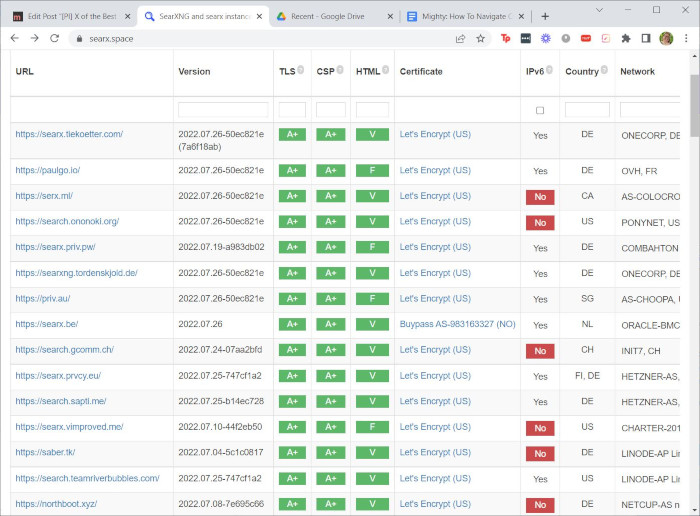Open https://searx.tiekoetter.com/ link
This screenshot has height=516, width=700.
[69, 134]
